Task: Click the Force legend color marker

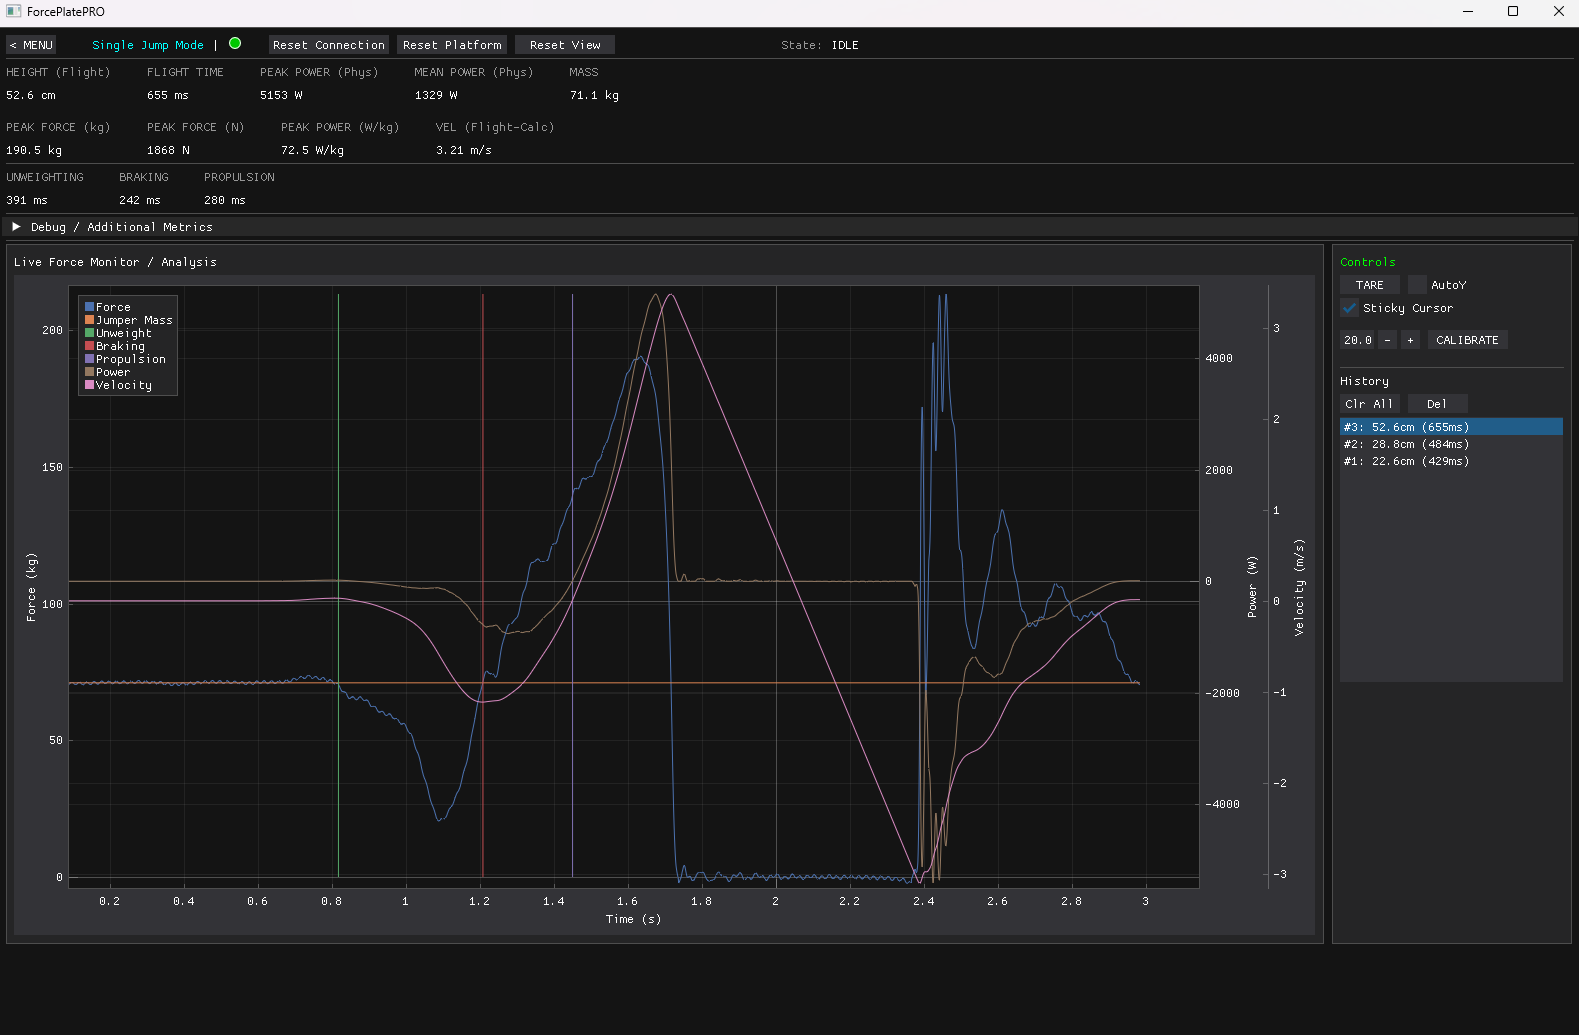Action: pos(89,307)
